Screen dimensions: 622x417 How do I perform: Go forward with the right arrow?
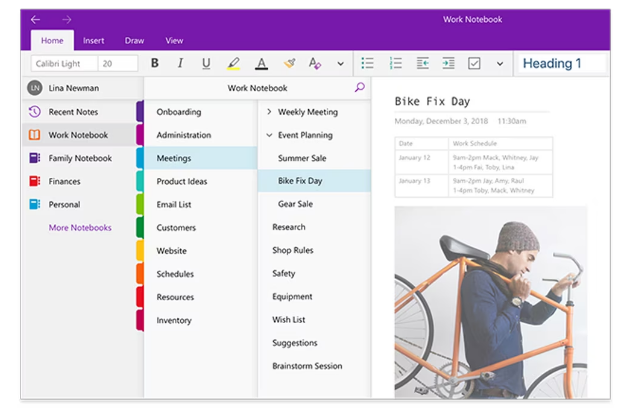67,19
